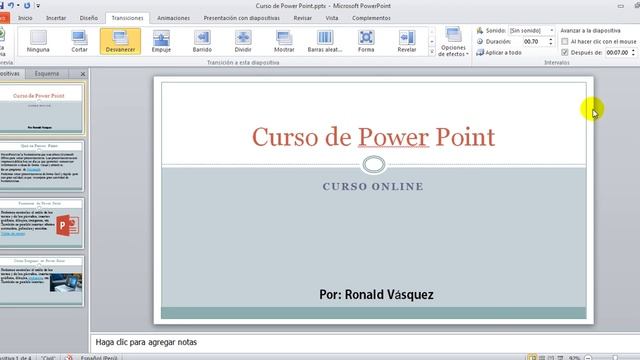The image size is (640, 360).
Task: Click the 'CURSO ONLINE' subtitle text
Action: [373, 187]
